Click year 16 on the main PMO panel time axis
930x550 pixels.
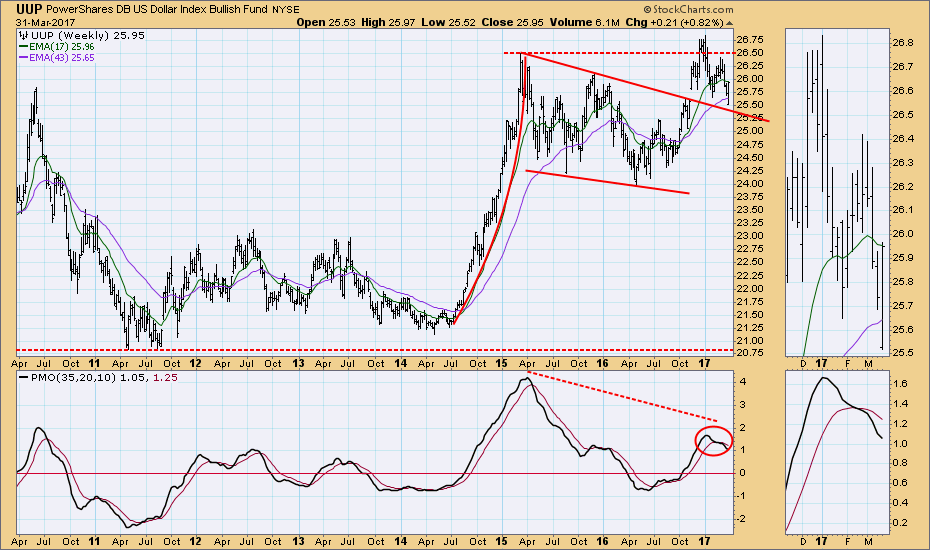(603, 541)
